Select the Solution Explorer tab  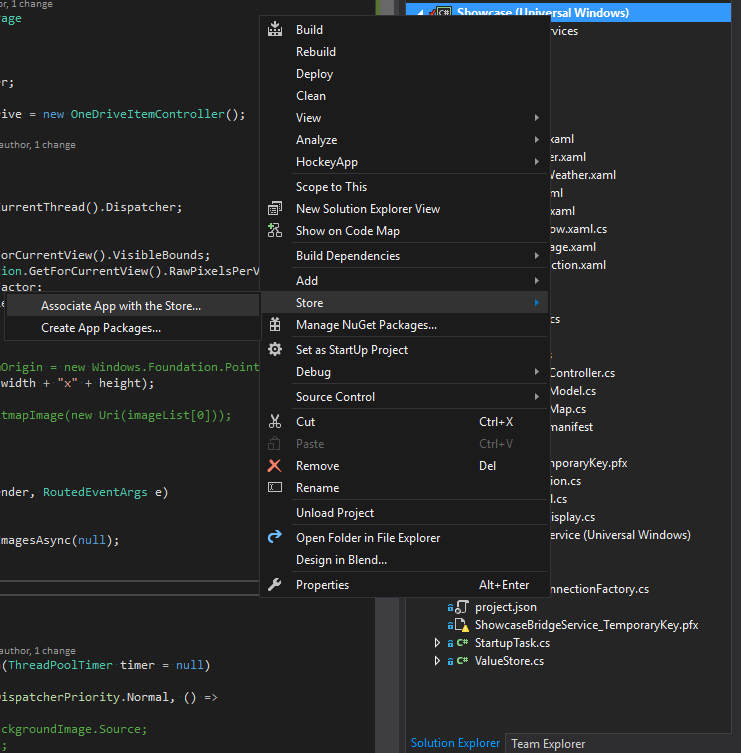point(455,743)
